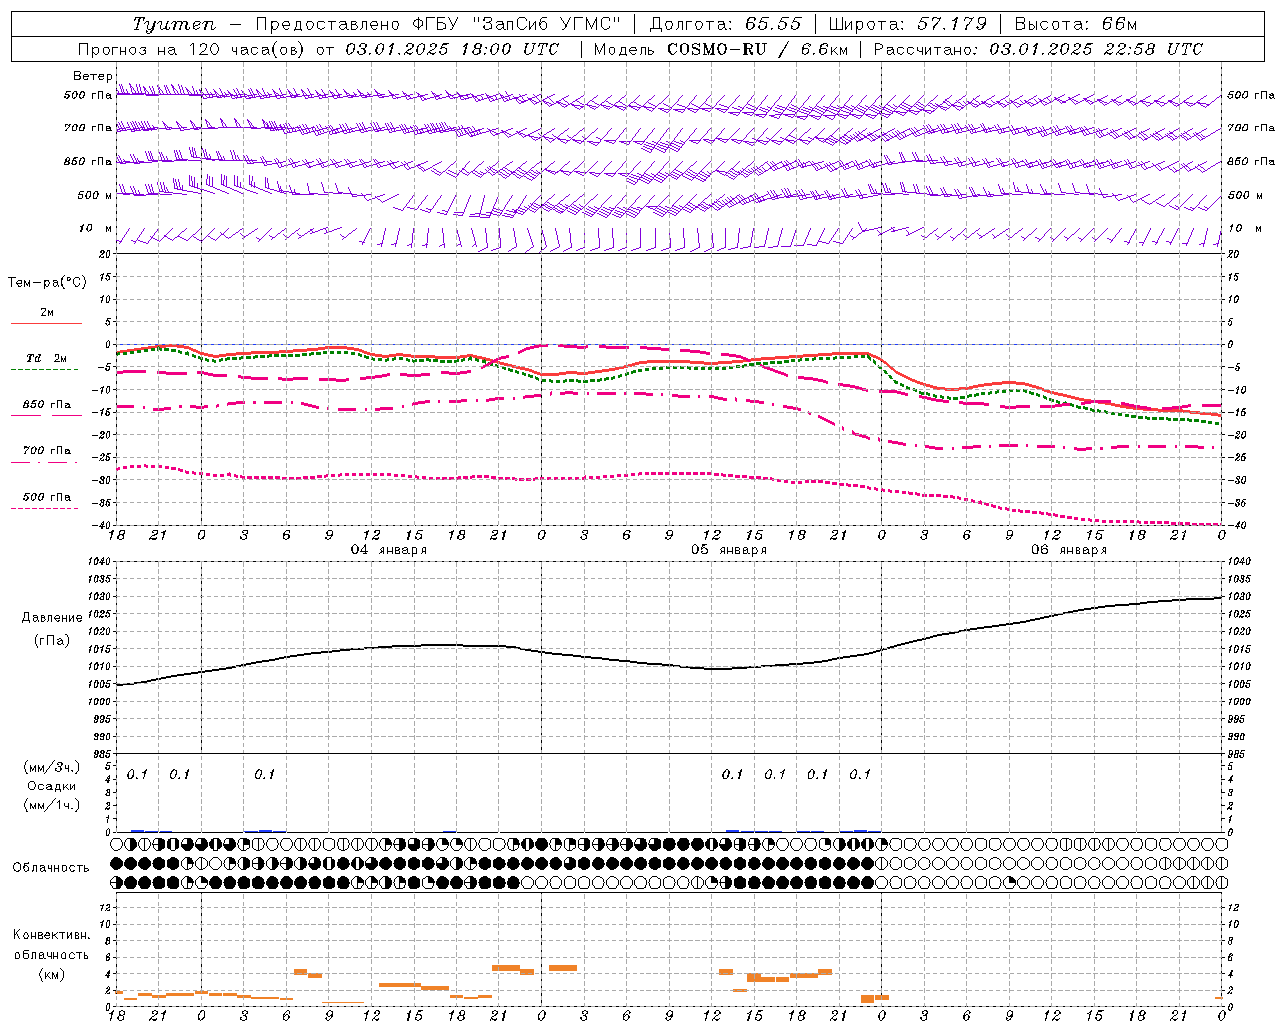Image resolution: width=1280 pixels, height=1024 pixels.
Task: Click the (мм/3ч.) precipitation unit label
Action: pos(51,767)
